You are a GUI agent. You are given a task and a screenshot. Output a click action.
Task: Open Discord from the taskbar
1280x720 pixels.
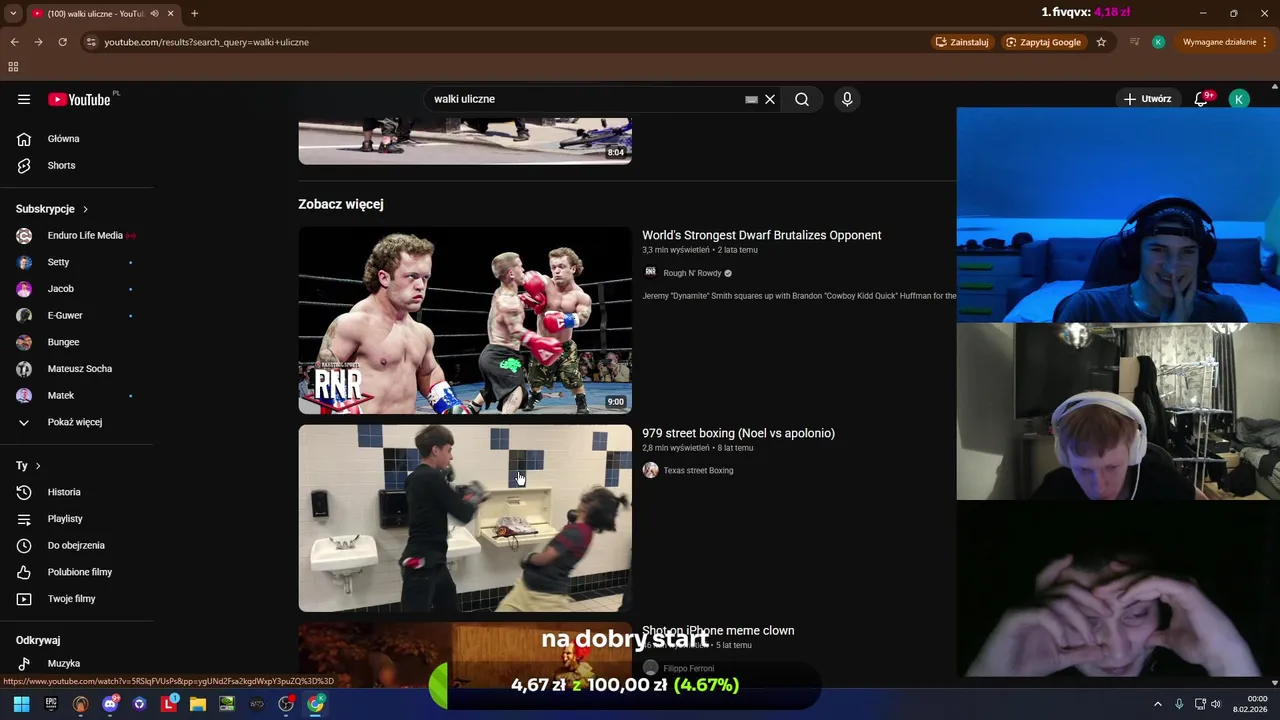(x=110, y=704)
